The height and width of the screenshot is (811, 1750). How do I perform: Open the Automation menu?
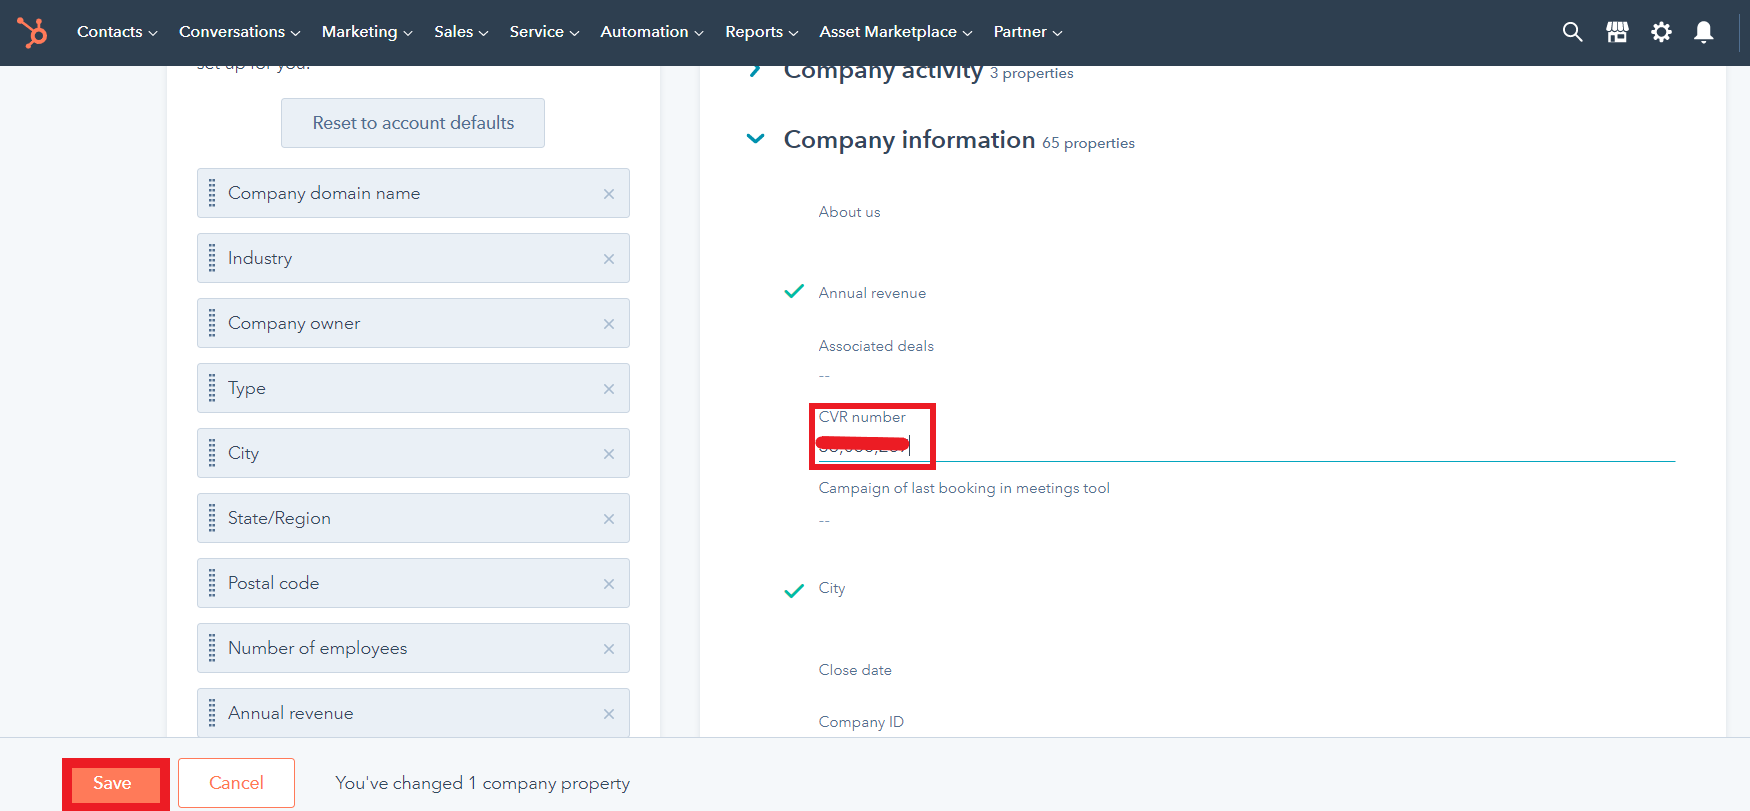coord(652,32)
